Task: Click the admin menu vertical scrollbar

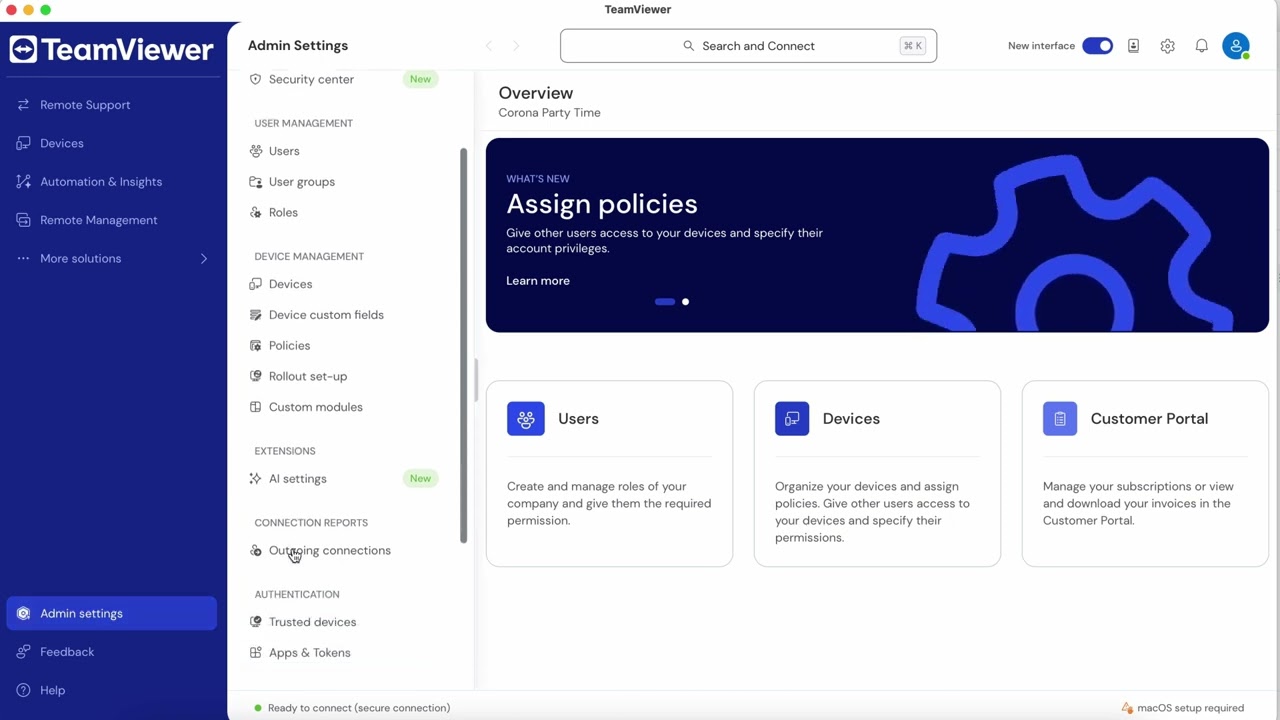Action: [x=463, y=346]
